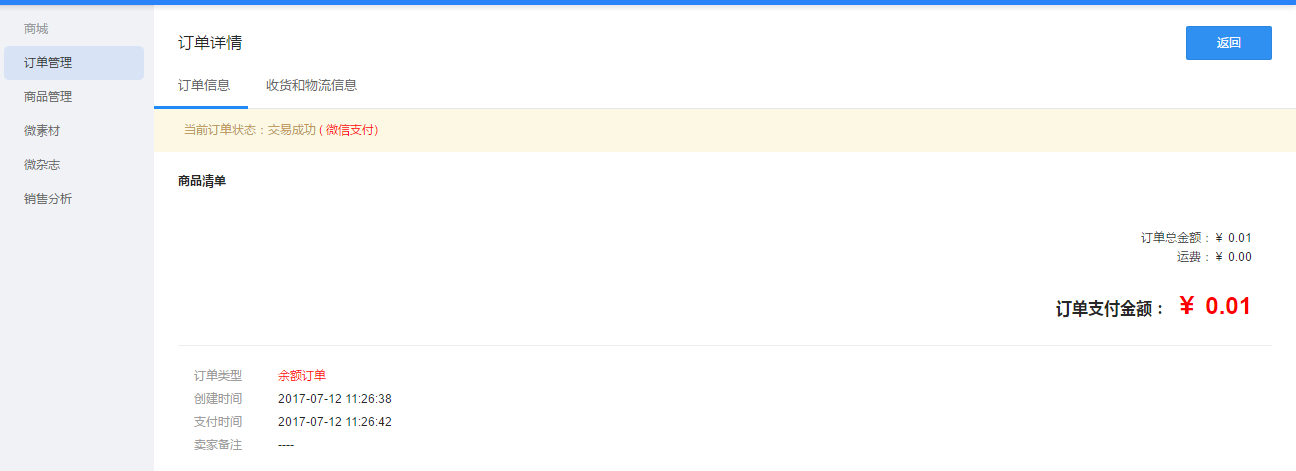Select 微素材 sidebar item

(x=42, y=131)
